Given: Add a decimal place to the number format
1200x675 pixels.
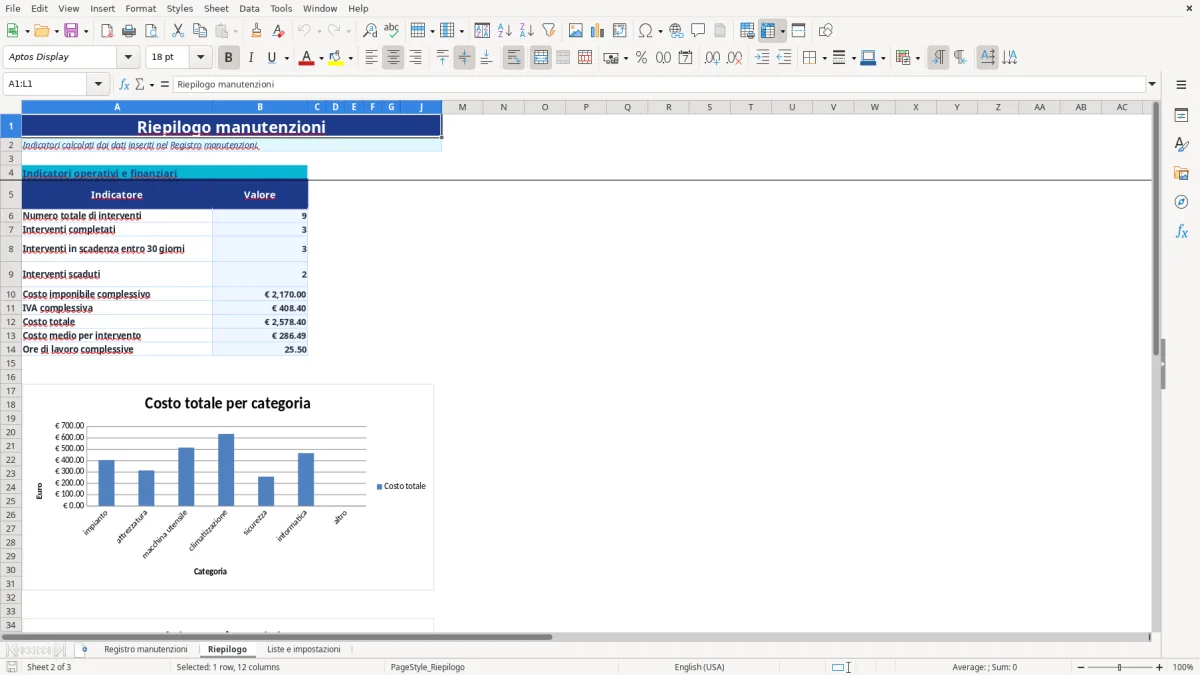Looking at the screenshot, I should [x=712, y=58].
